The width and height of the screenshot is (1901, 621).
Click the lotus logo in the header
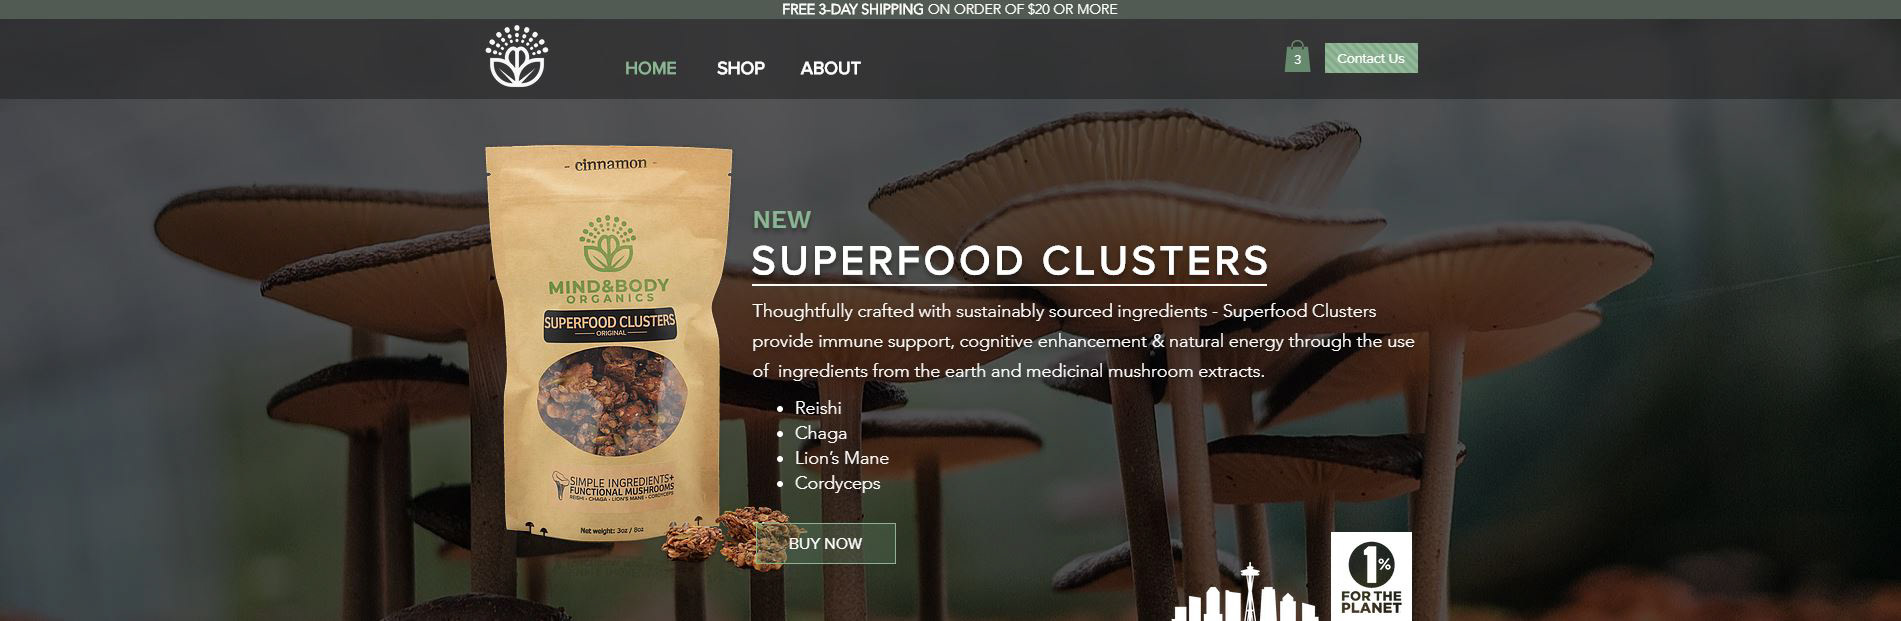coord(516,56)
